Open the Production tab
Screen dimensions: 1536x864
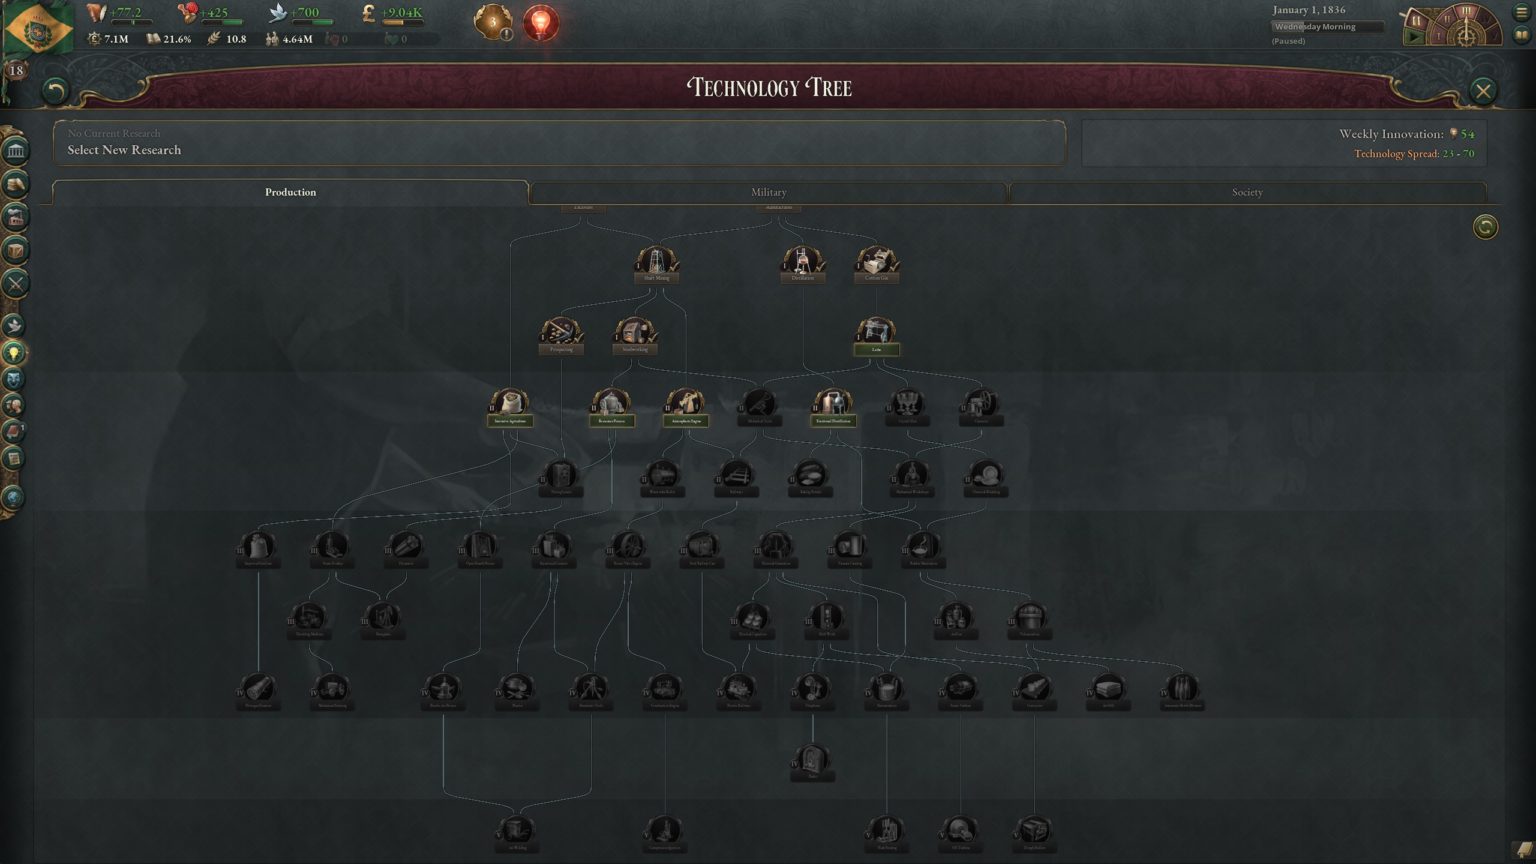coord(290,192)
